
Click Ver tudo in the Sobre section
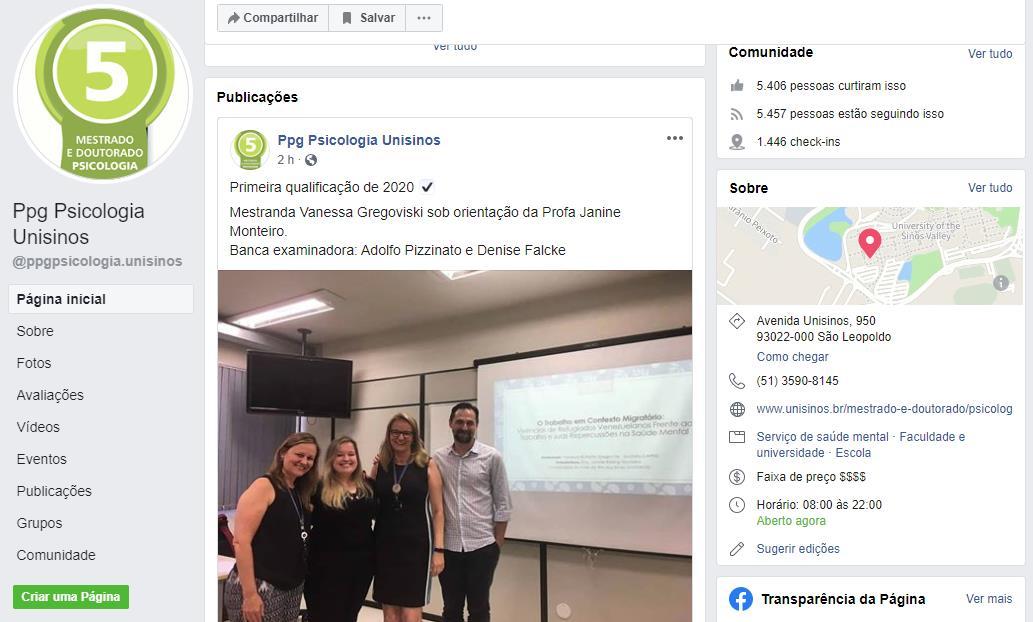click(990, 188)
